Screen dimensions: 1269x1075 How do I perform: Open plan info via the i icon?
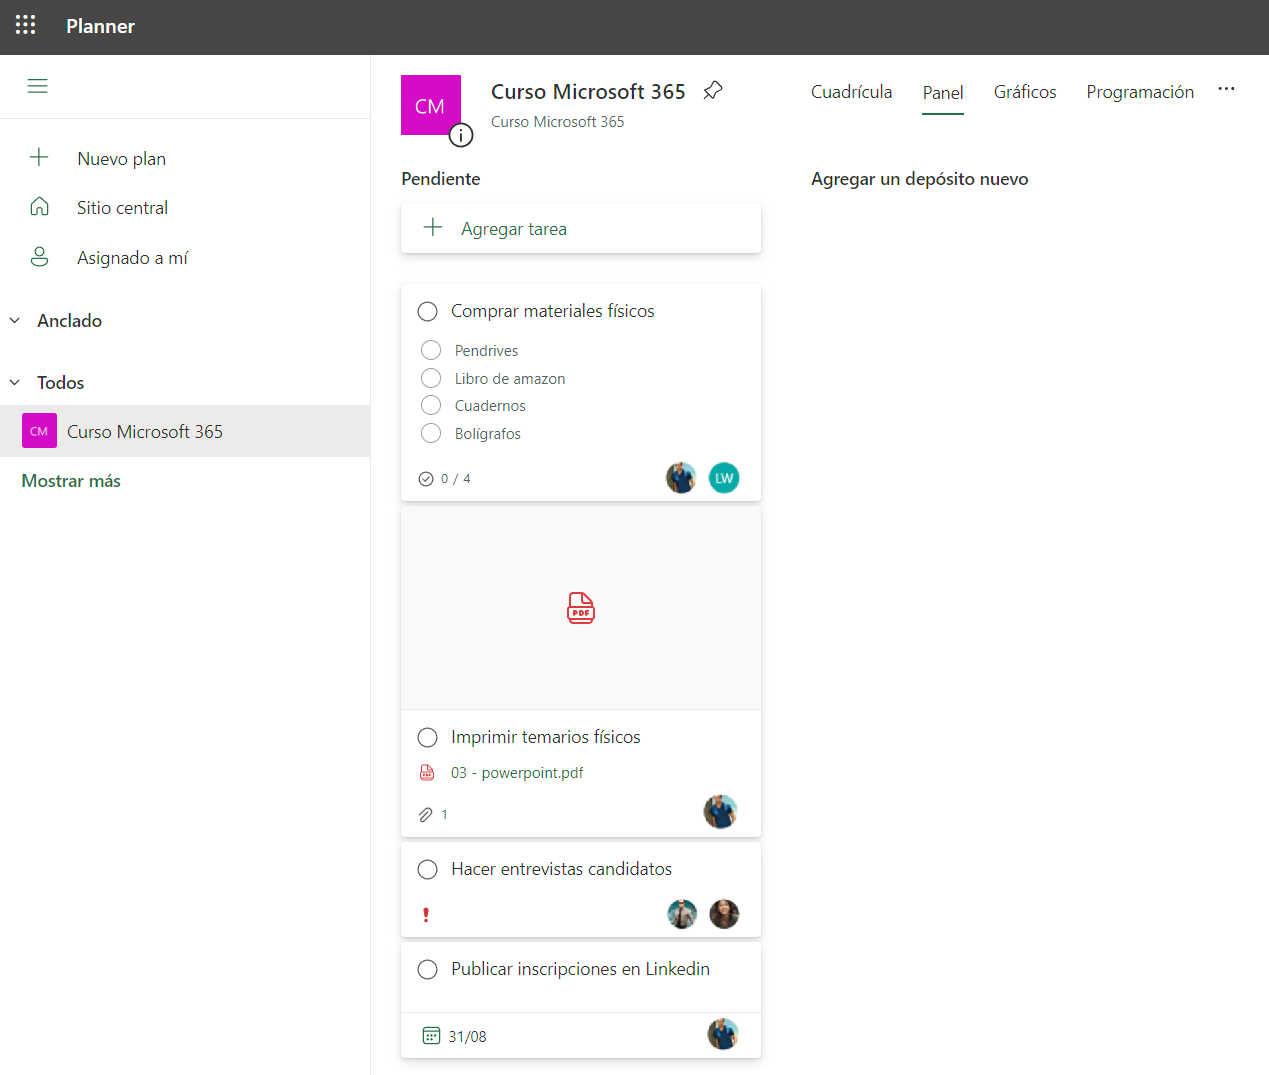point(461,135)
